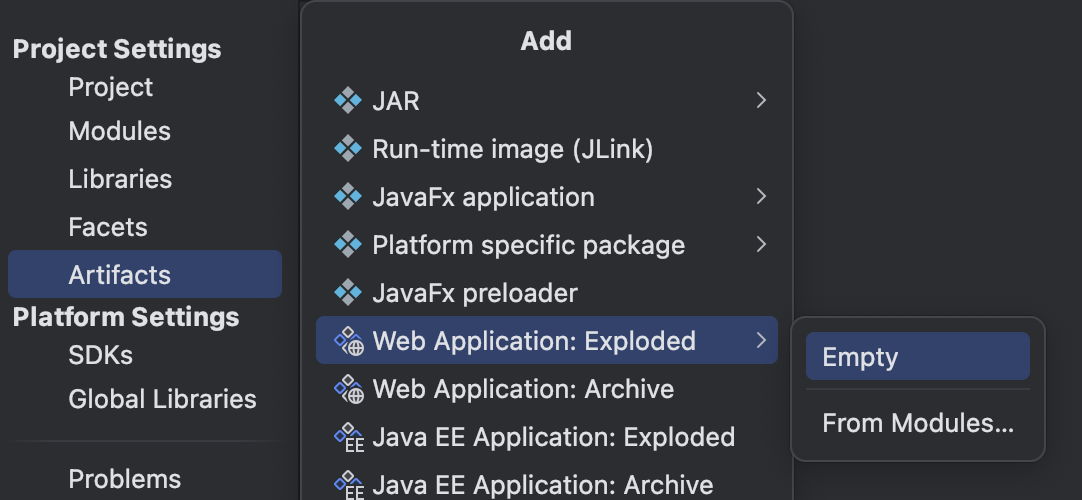
Task: Choose JavaFx preloader from Add menu
Action: pos(547,292)
